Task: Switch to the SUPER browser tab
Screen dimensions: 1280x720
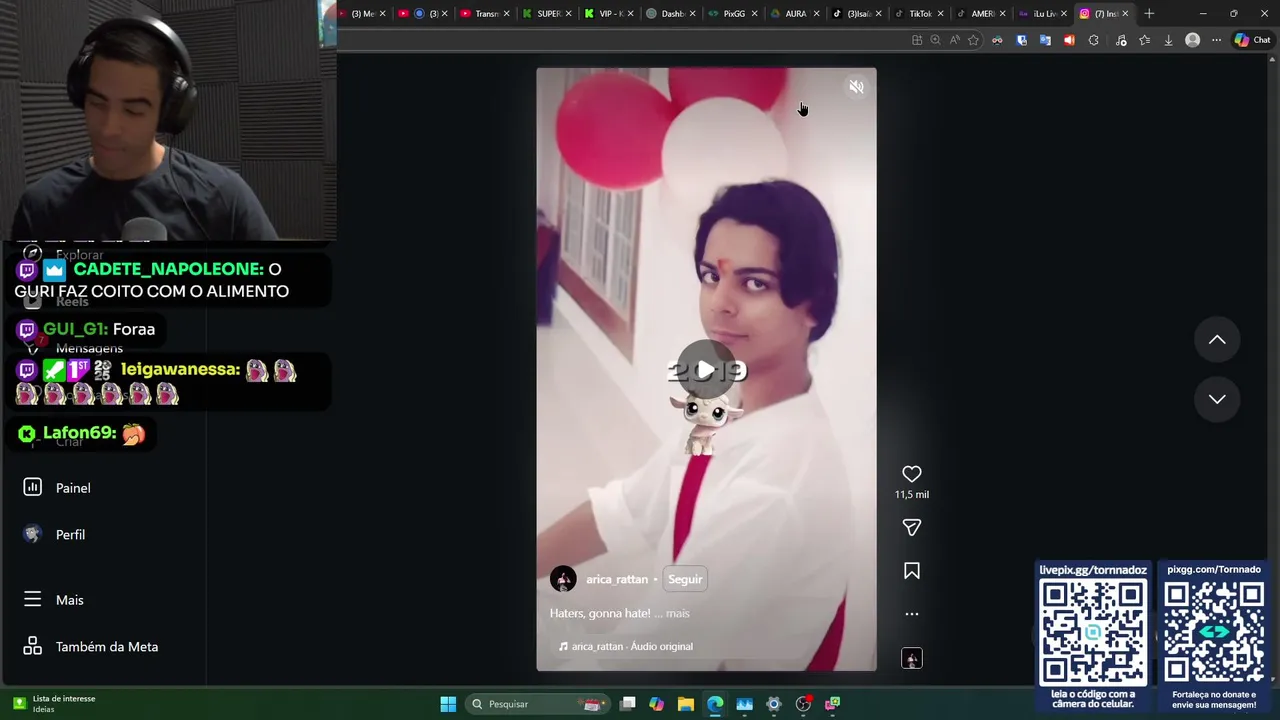Action: [548, 14]
